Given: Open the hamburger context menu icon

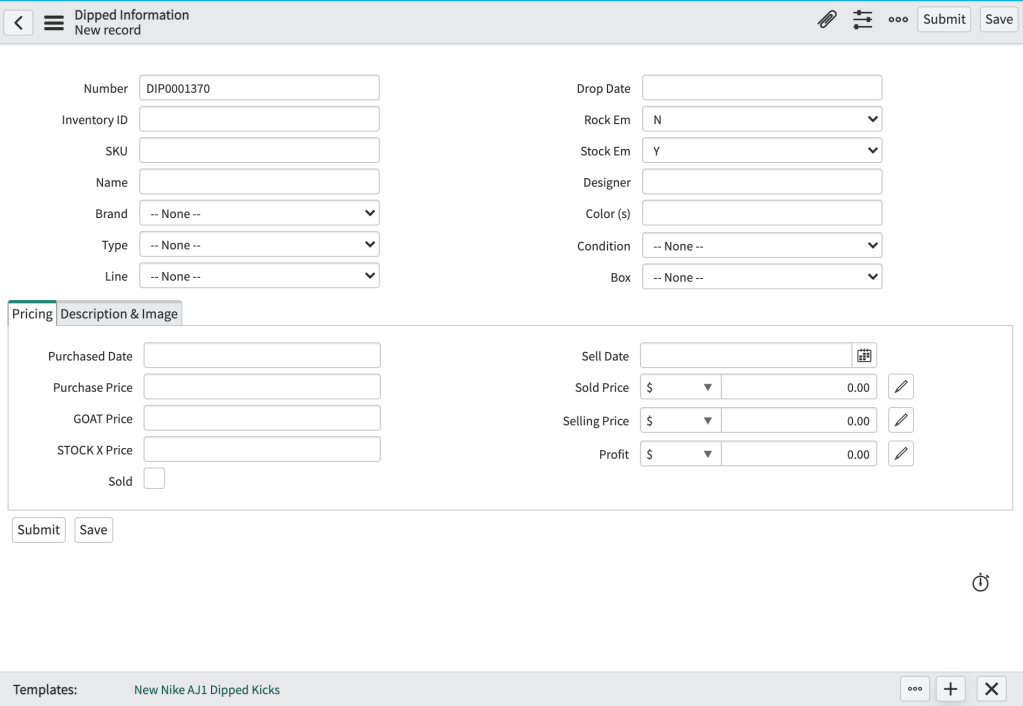Looking at the screenshot, I should point(53,23).
